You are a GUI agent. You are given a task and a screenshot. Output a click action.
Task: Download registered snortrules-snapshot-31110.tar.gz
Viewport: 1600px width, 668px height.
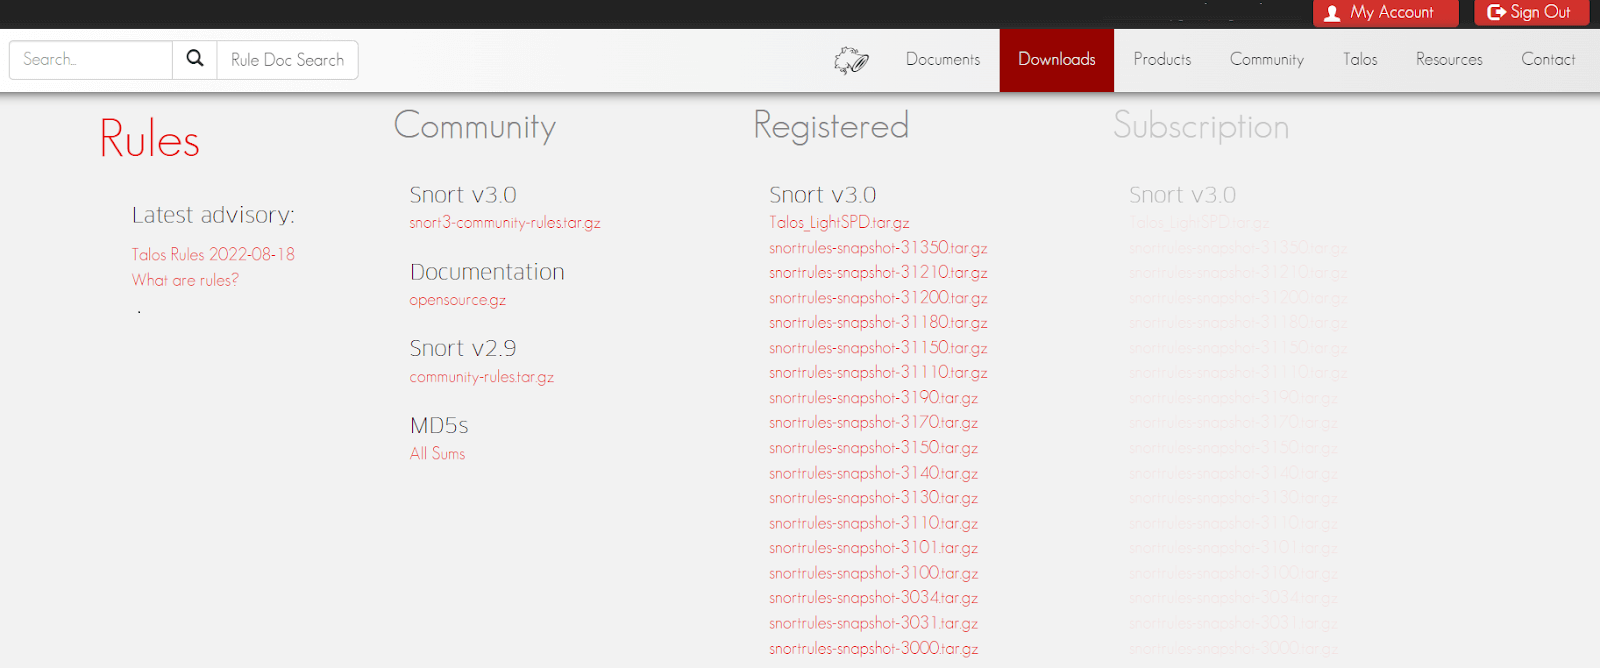[x=878, y=373]
